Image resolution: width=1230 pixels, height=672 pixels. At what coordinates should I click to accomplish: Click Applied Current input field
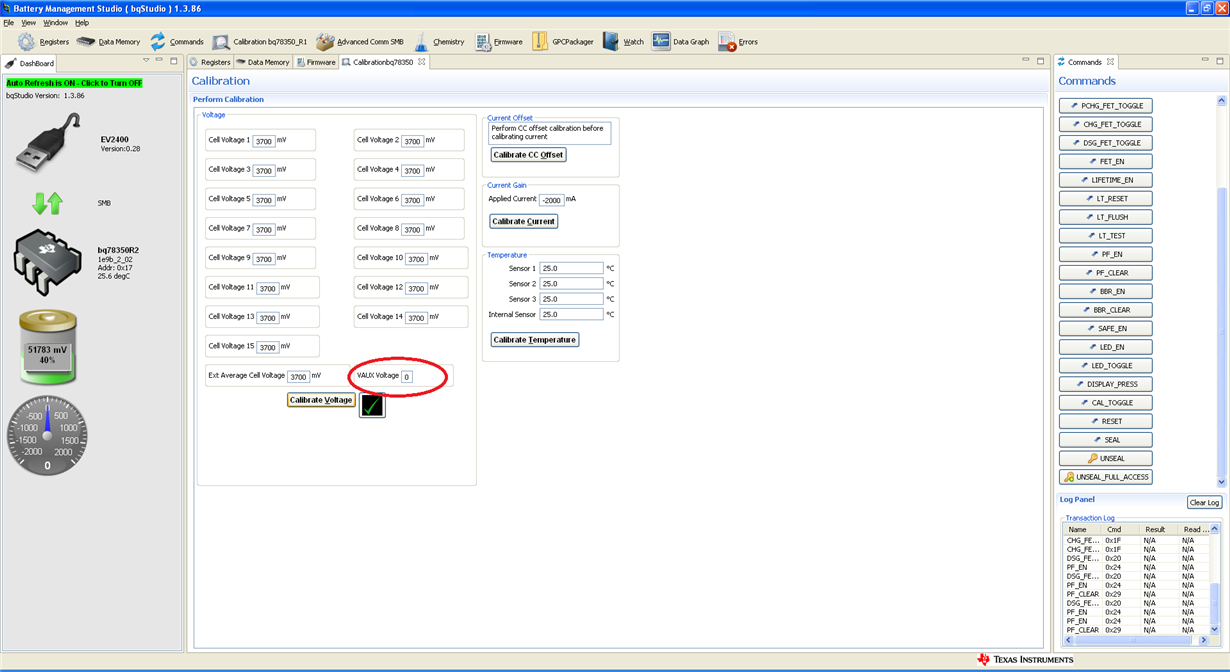[x=551, y=200]
